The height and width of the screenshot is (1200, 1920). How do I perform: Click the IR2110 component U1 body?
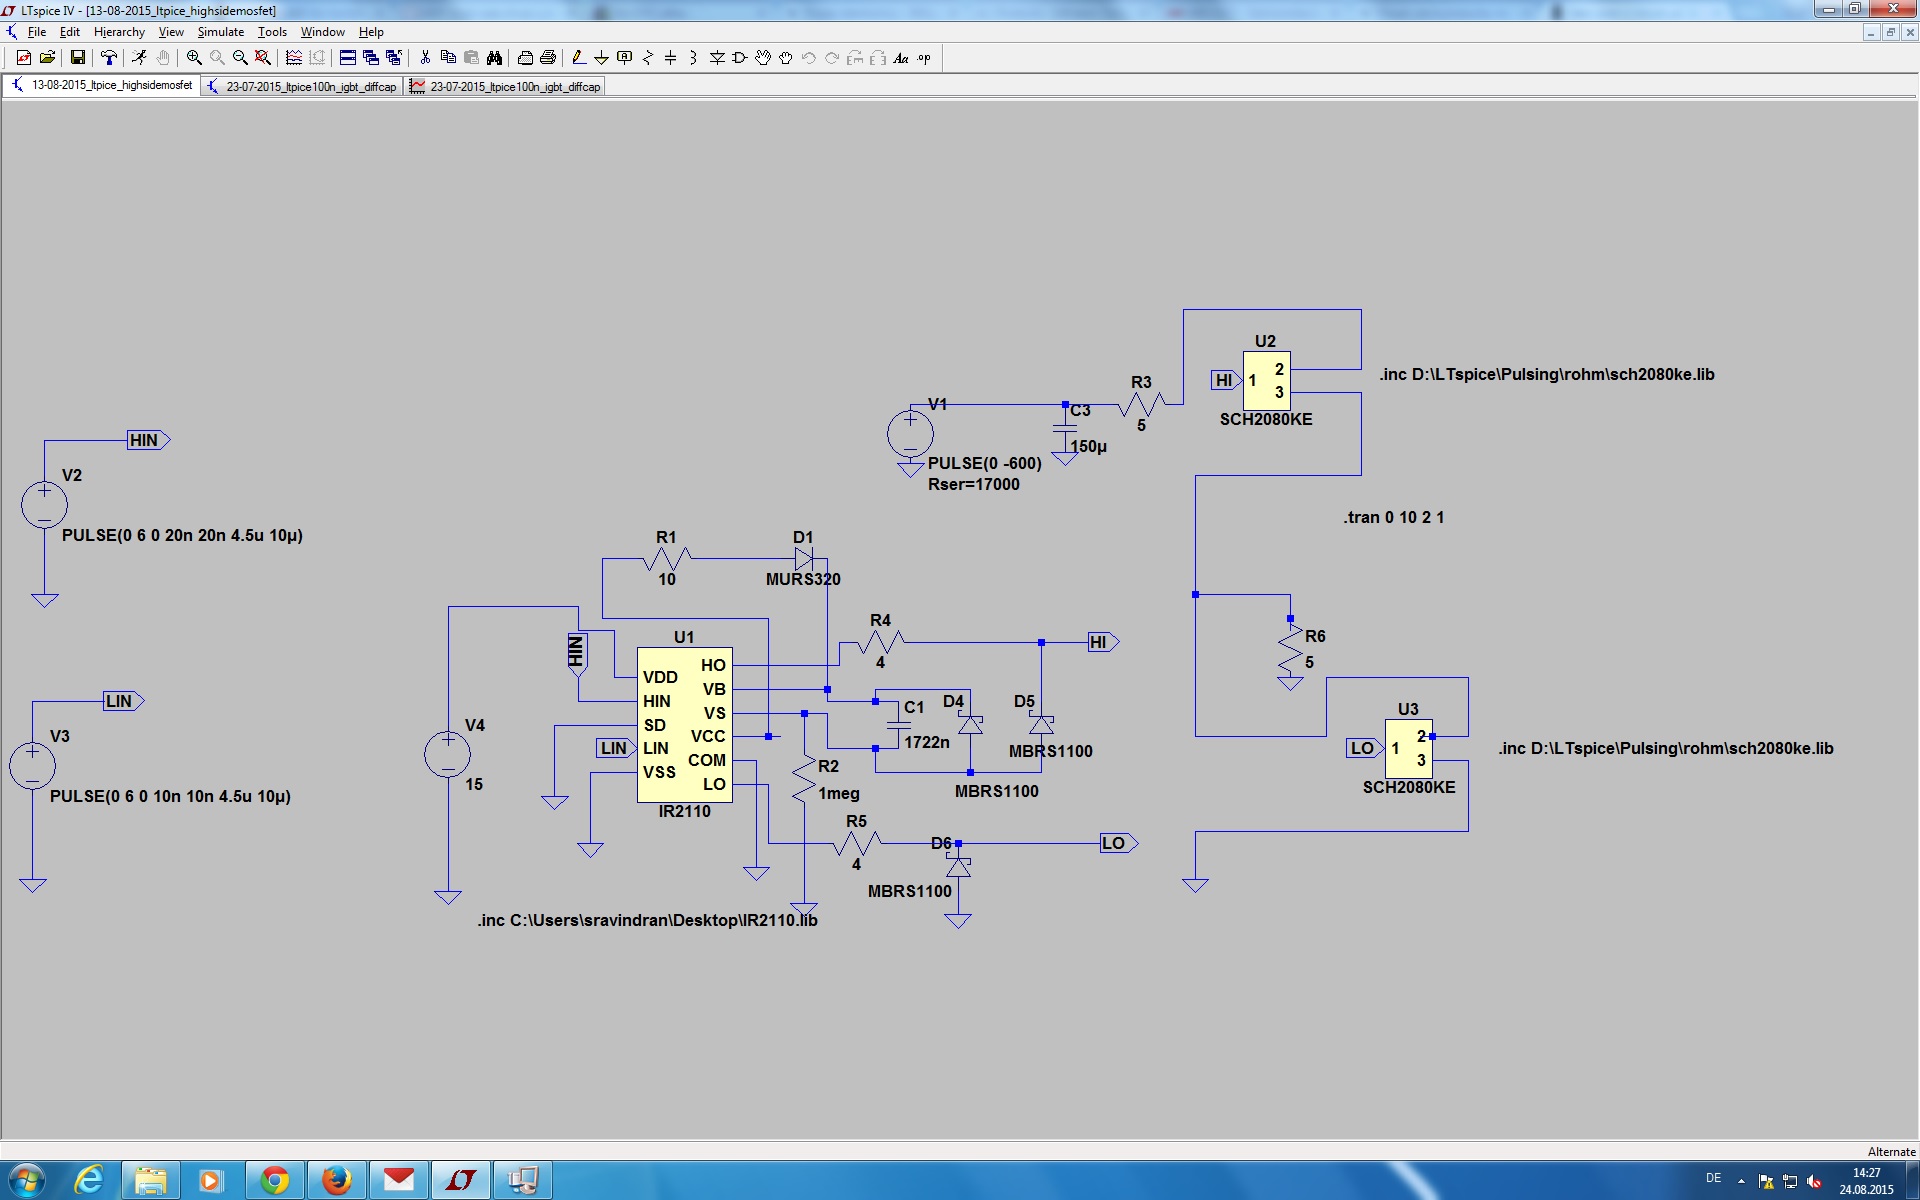tap(684, 725)
